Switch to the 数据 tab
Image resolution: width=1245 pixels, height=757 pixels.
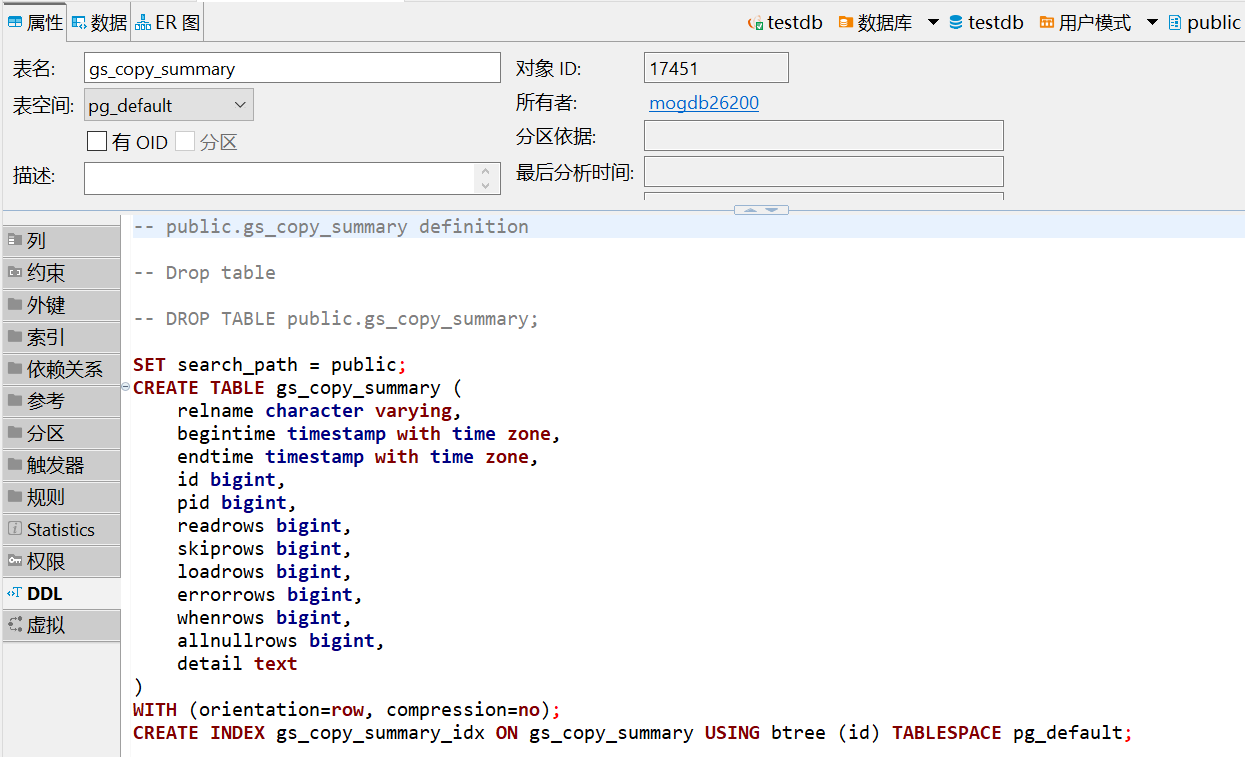pos(99,22)
